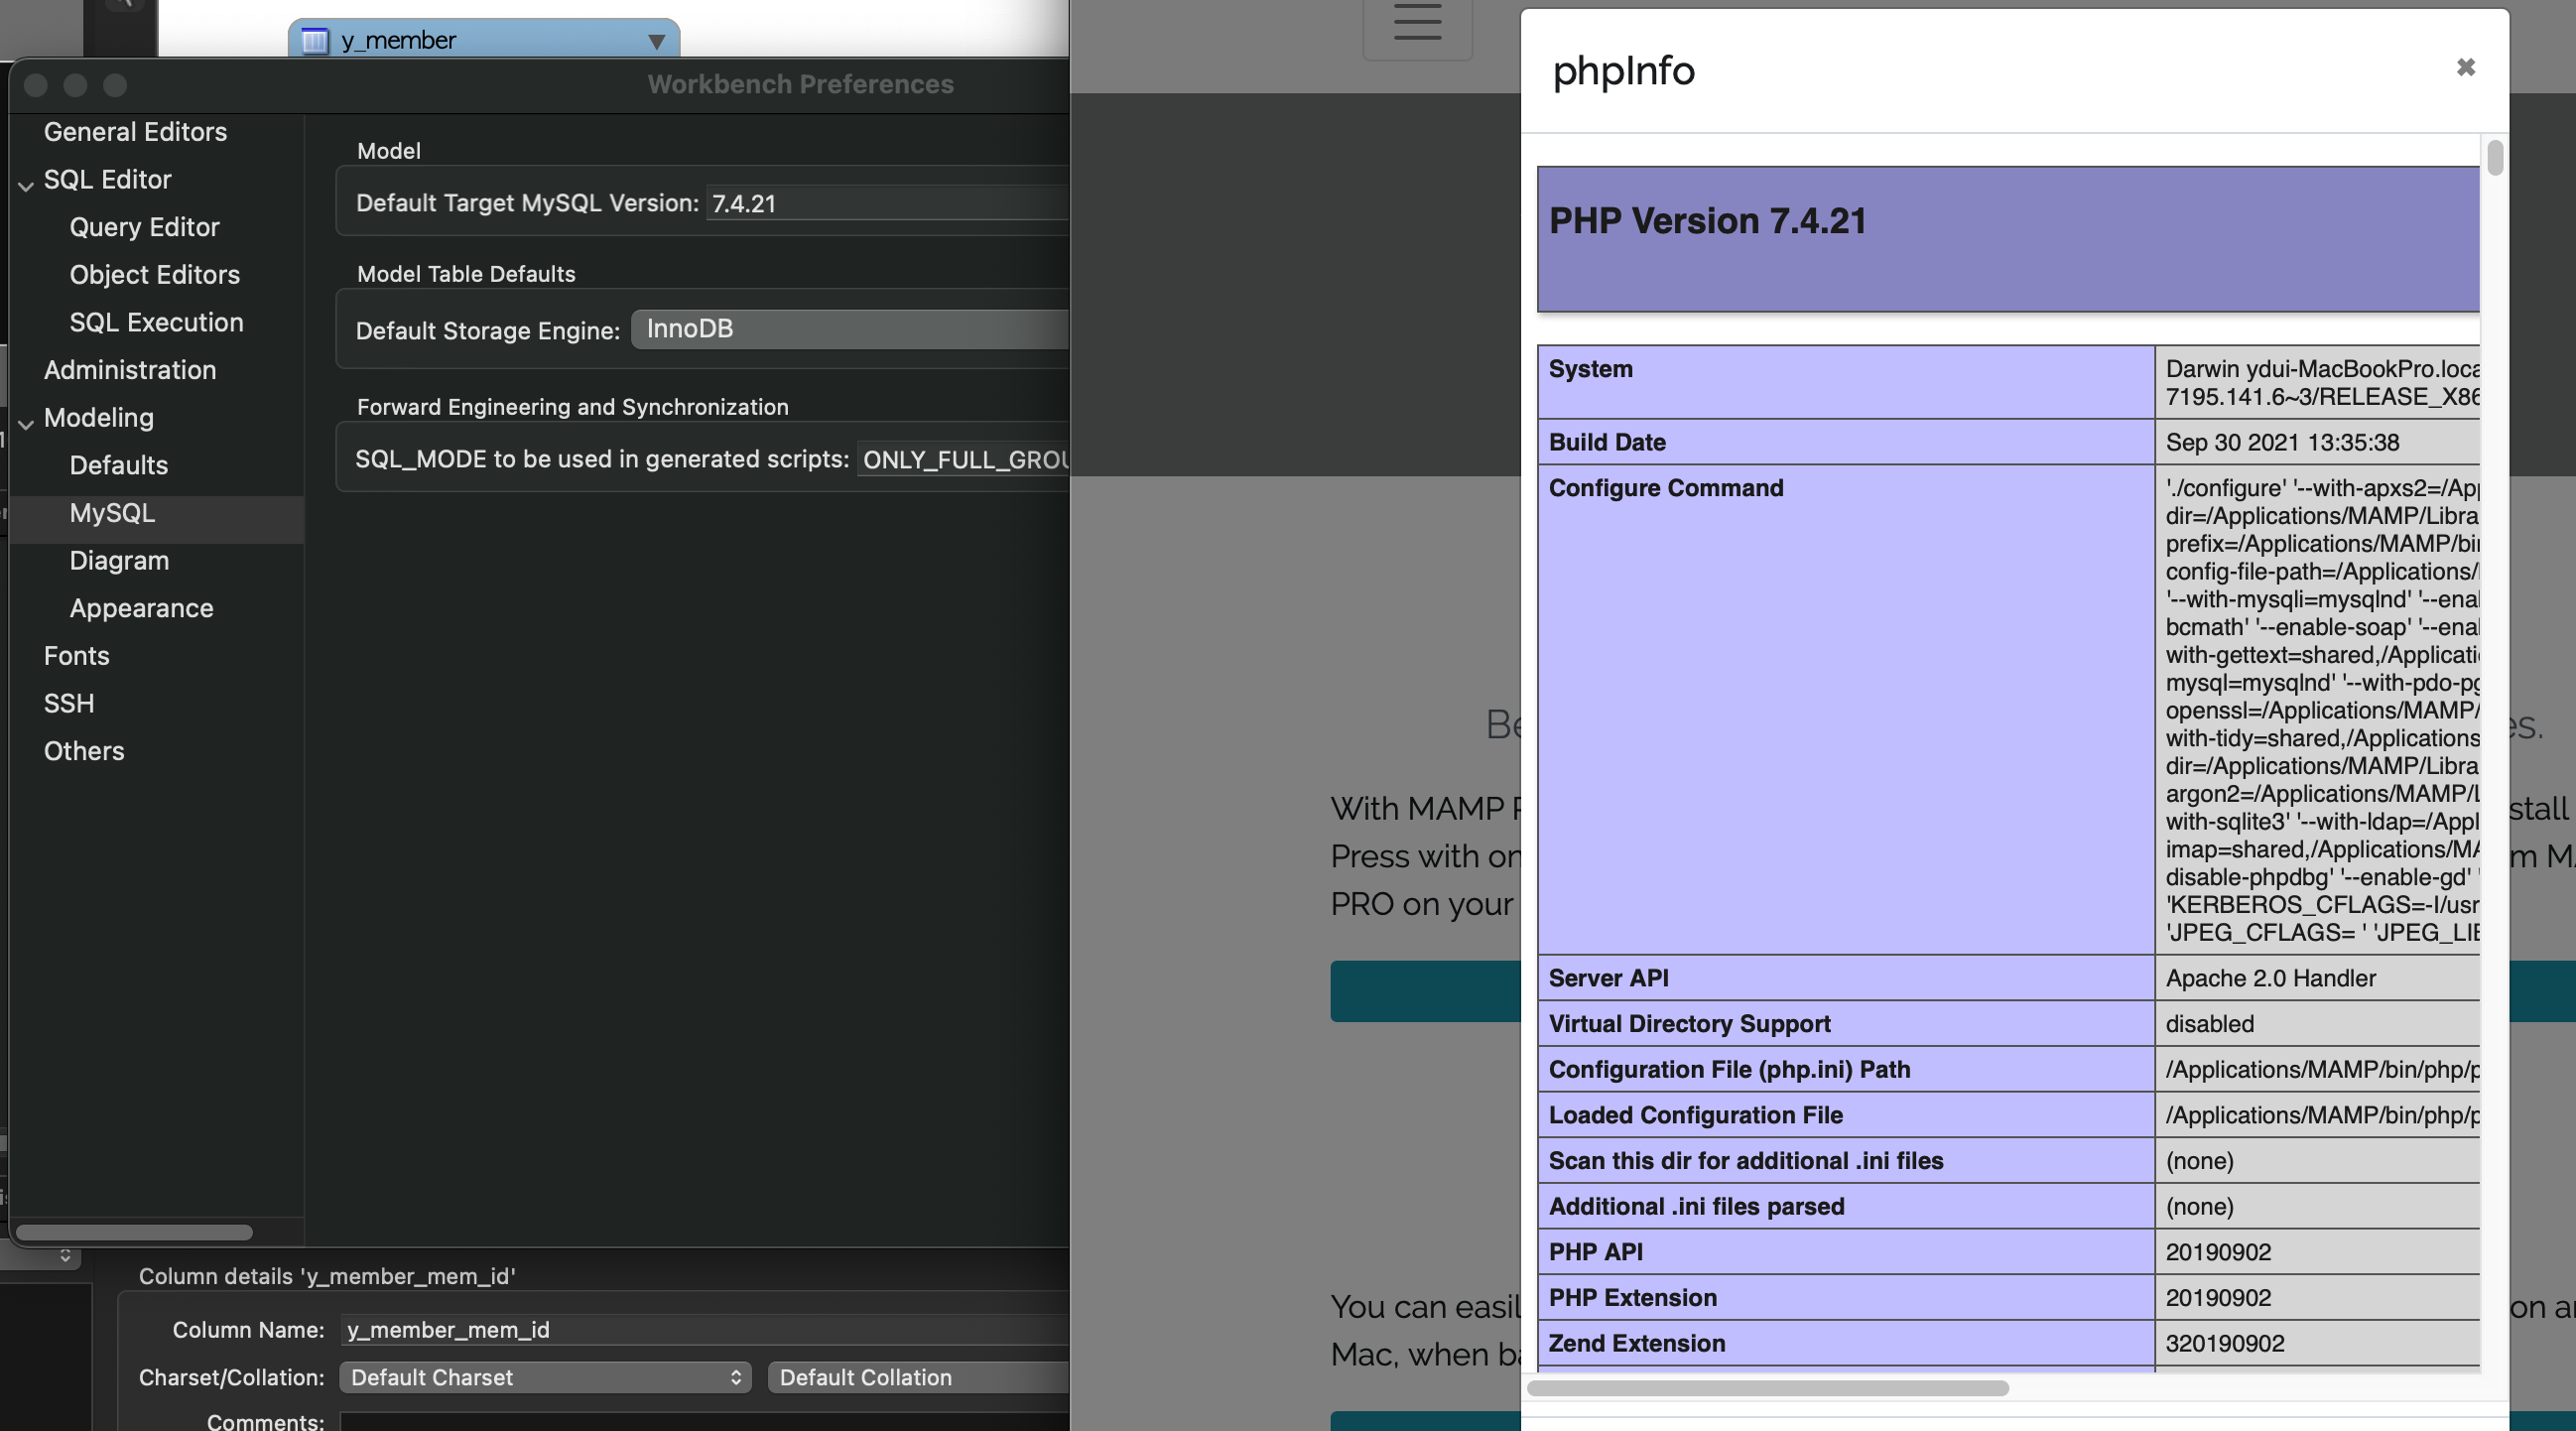Image resolution: width=2576 pixels, height=1431 pixels.
Task: Select MySQL under Modeling
Action: [112, 513]
